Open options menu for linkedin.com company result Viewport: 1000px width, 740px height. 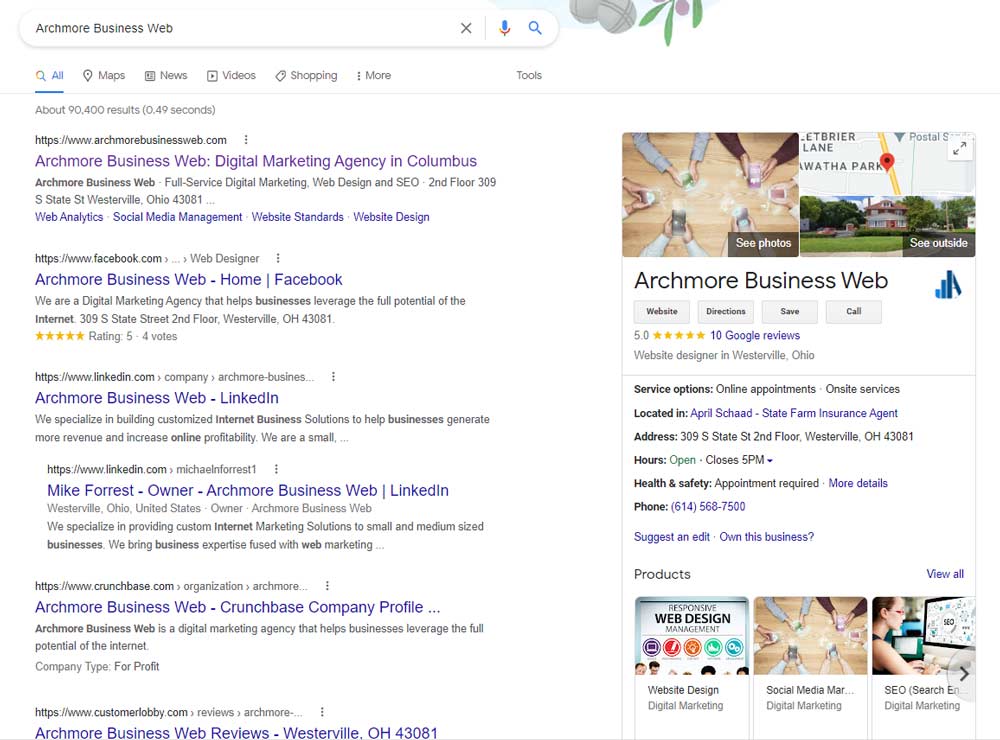pos(333,377)
